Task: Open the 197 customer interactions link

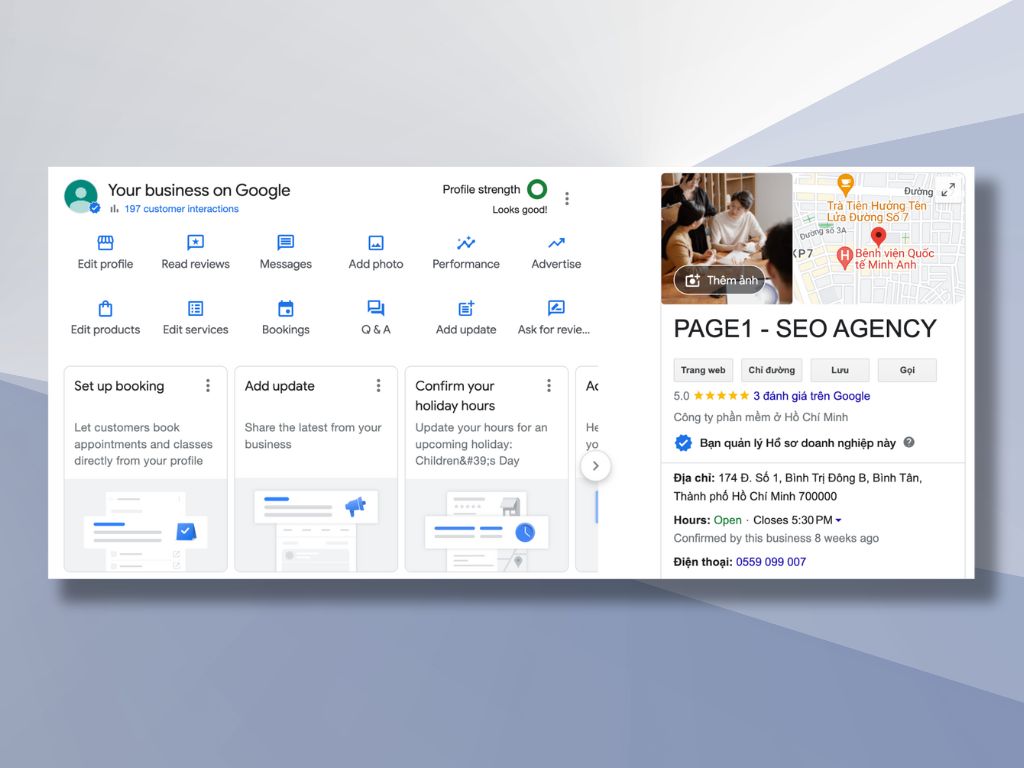Action: (181, 209)
